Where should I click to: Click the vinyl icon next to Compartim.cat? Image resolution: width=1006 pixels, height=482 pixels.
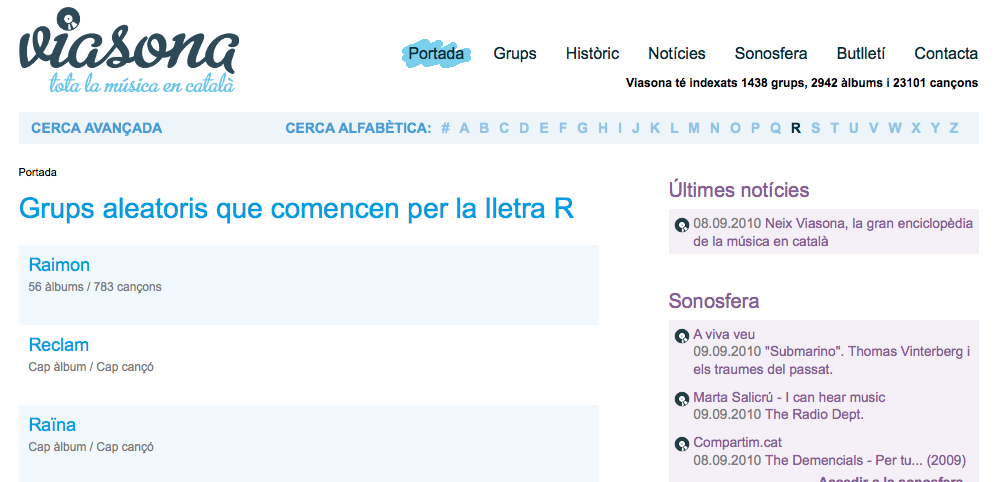point(681,444)
